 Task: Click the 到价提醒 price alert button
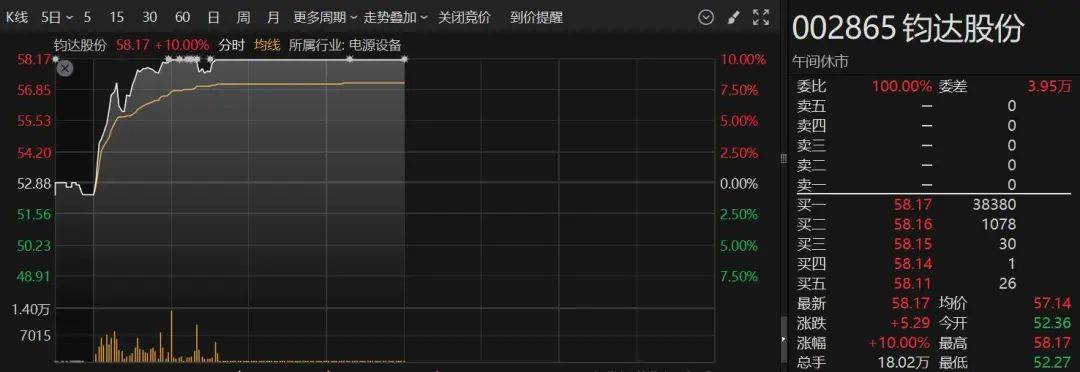(x=537, y=18)
